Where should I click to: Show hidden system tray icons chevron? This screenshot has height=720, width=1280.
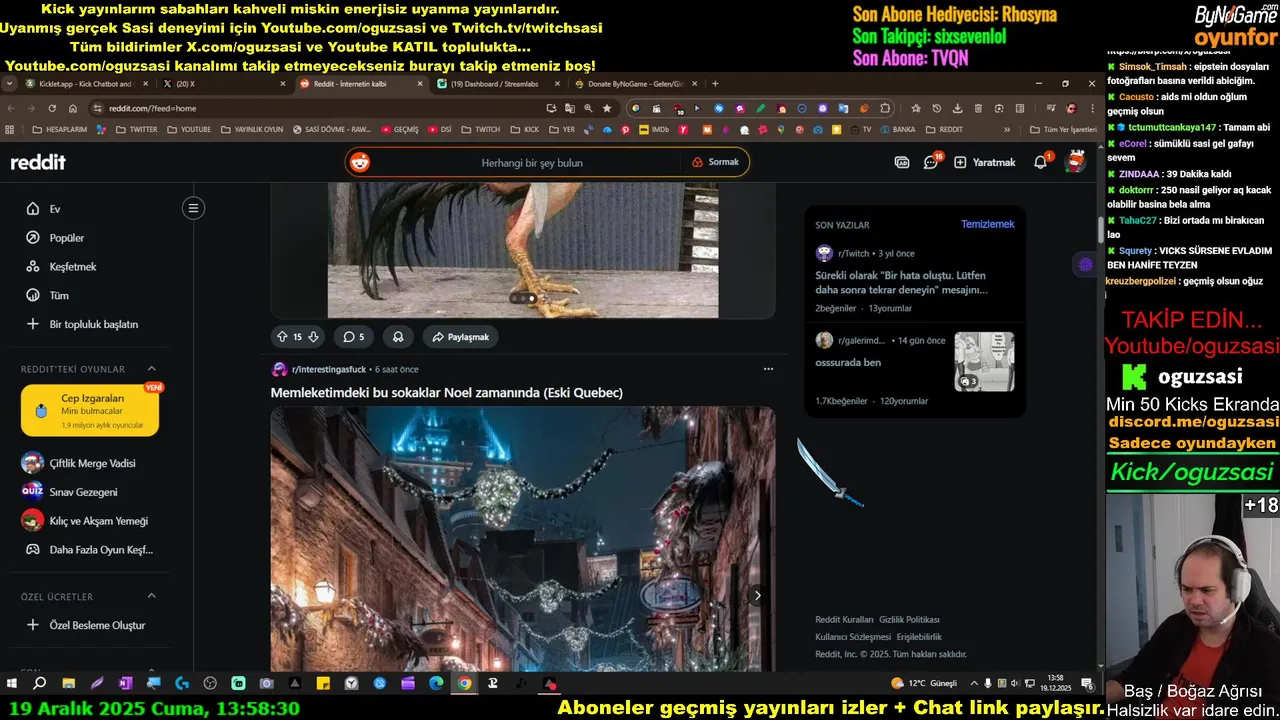tap(972, 683)
